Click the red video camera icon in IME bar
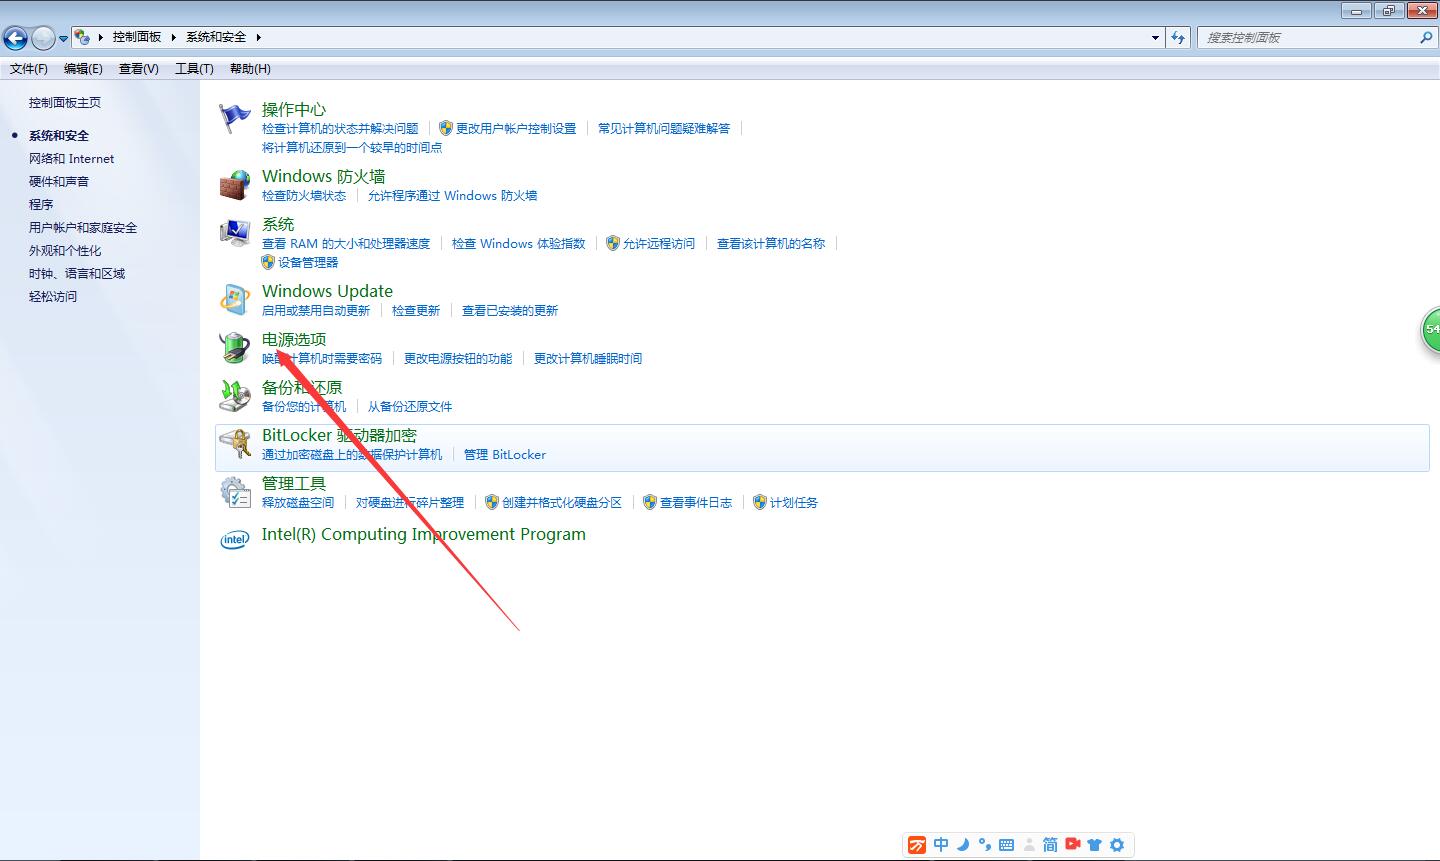Viewport: 1440px width, 861px height. pos(1073,845)
